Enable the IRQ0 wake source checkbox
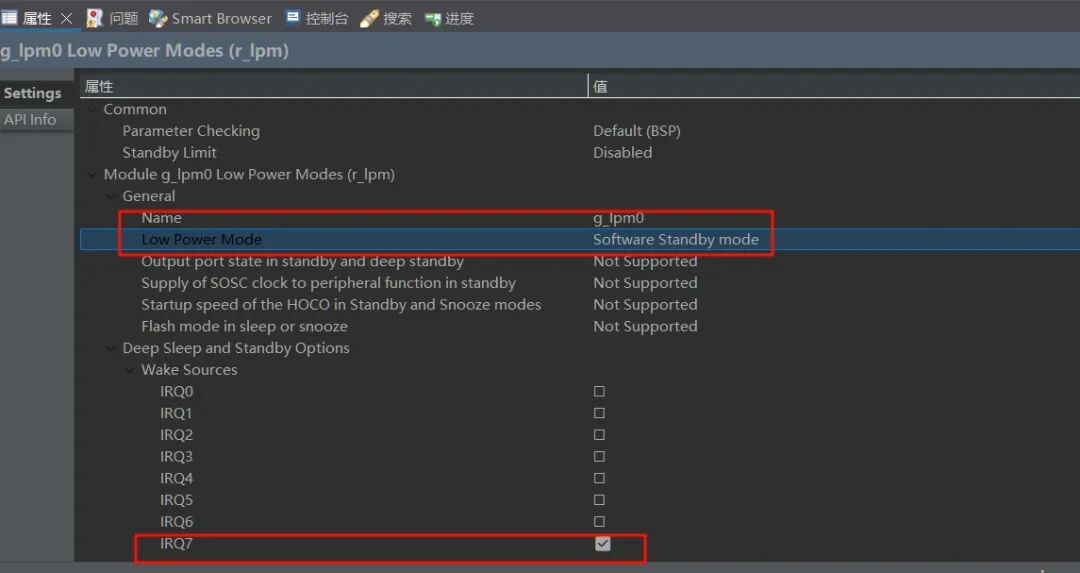This screenshot has height=573, width=1080. pos(599,391)
